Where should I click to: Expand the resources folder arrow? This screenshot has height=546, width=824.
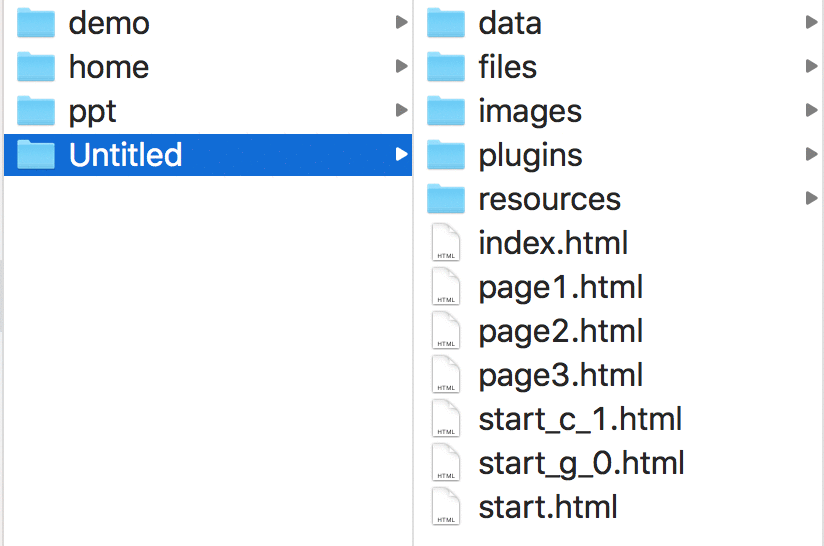[x=811, y=198]
